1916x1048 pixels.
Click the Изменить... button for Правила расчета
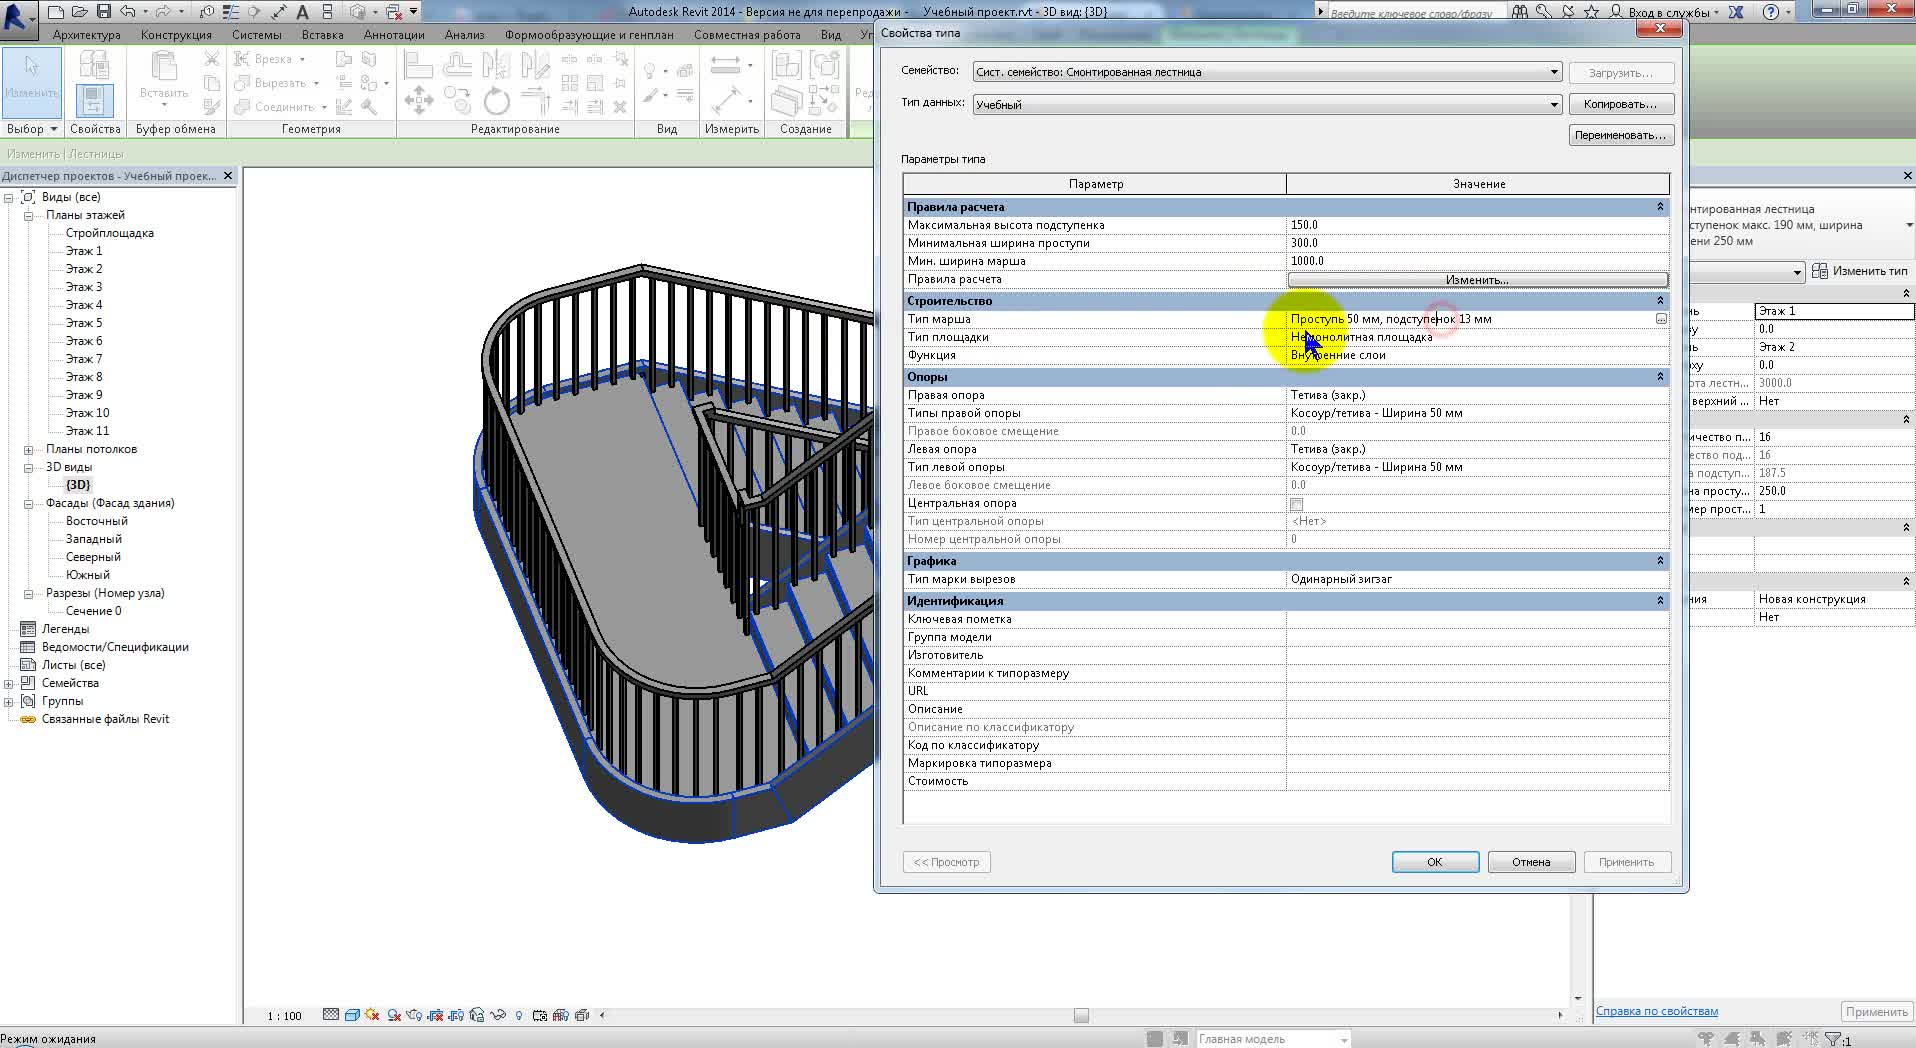point(1477,280)
